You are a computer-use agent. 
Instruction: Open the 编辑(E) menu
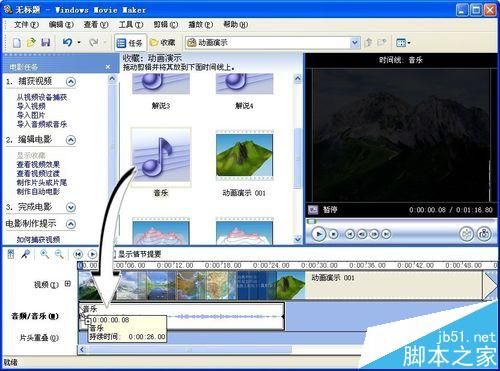tap(61, 25)
